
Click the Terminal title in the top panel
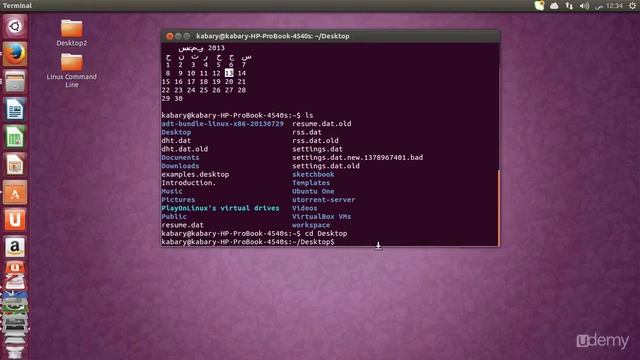point(17,6)
